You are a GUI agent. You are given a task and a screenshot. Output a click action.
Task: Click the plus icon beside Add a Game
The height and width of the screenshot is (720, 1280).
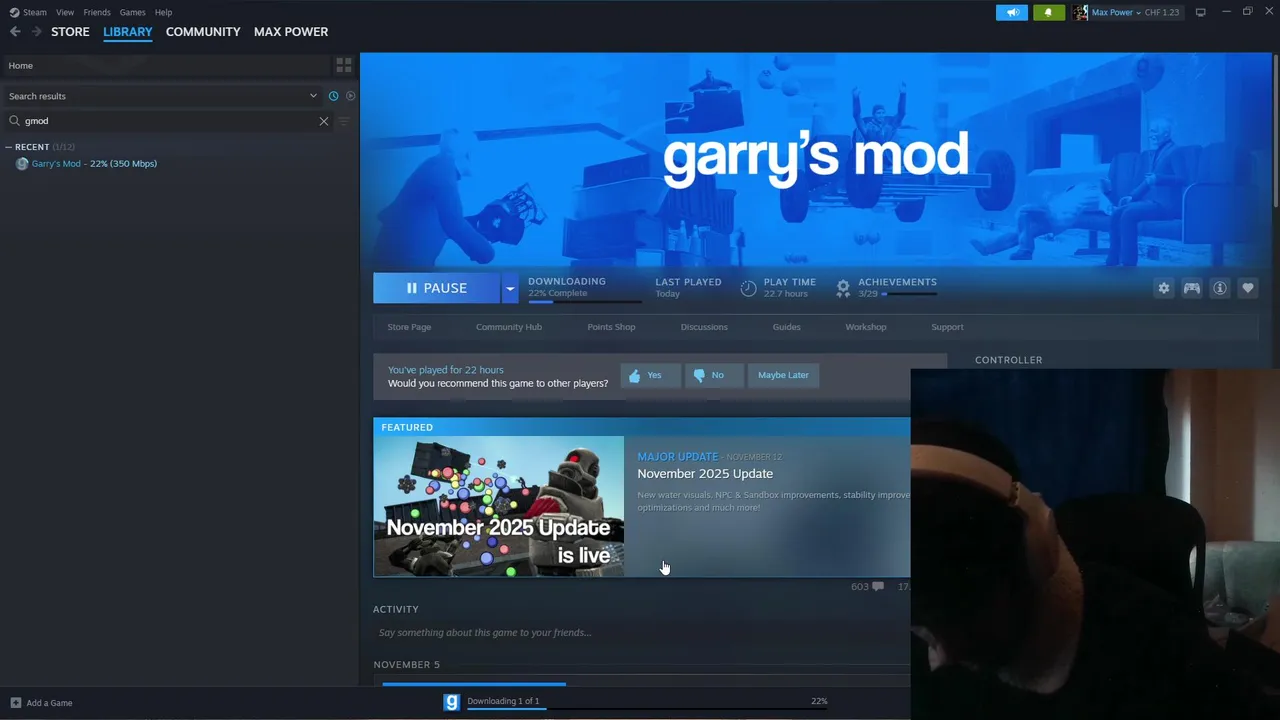point(15,703)
